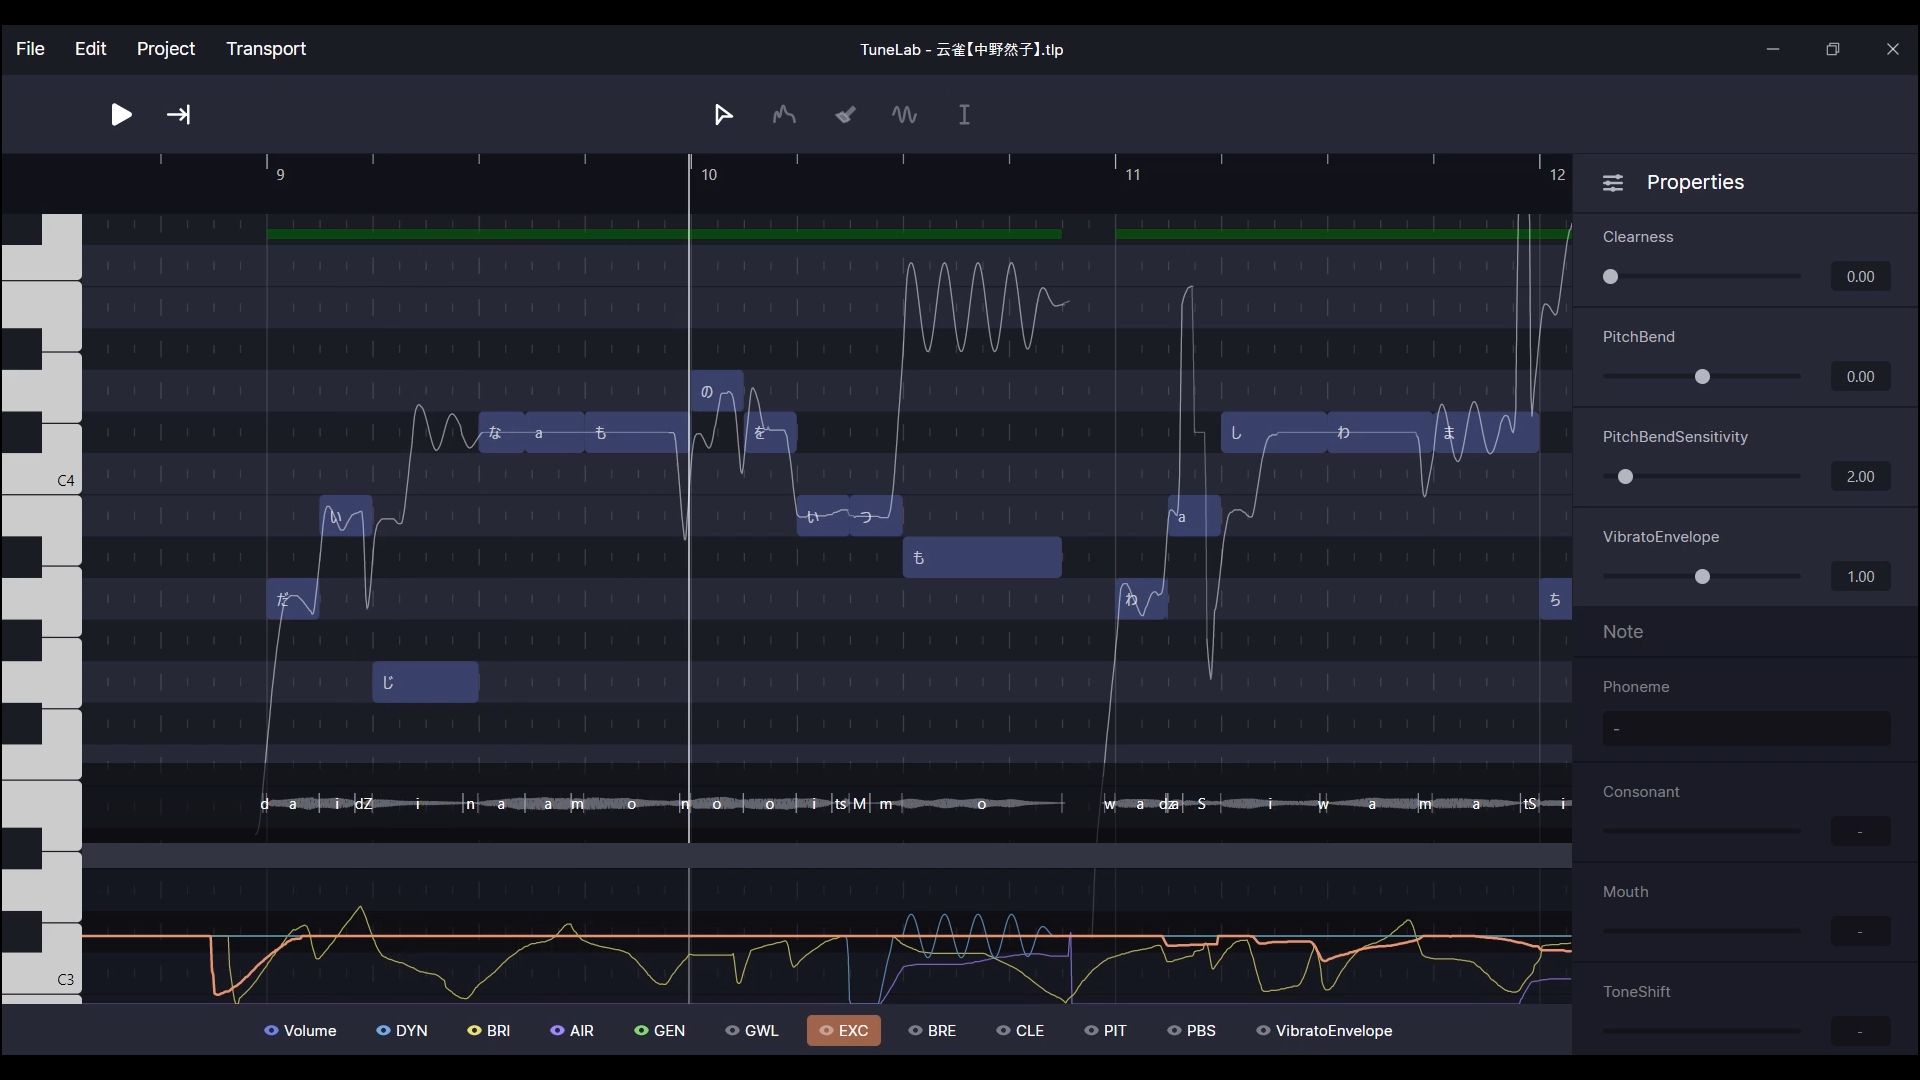This screenshot has height=1080, width=1920.
Task: Open the Edit menu
Action: tap(90, 49)
